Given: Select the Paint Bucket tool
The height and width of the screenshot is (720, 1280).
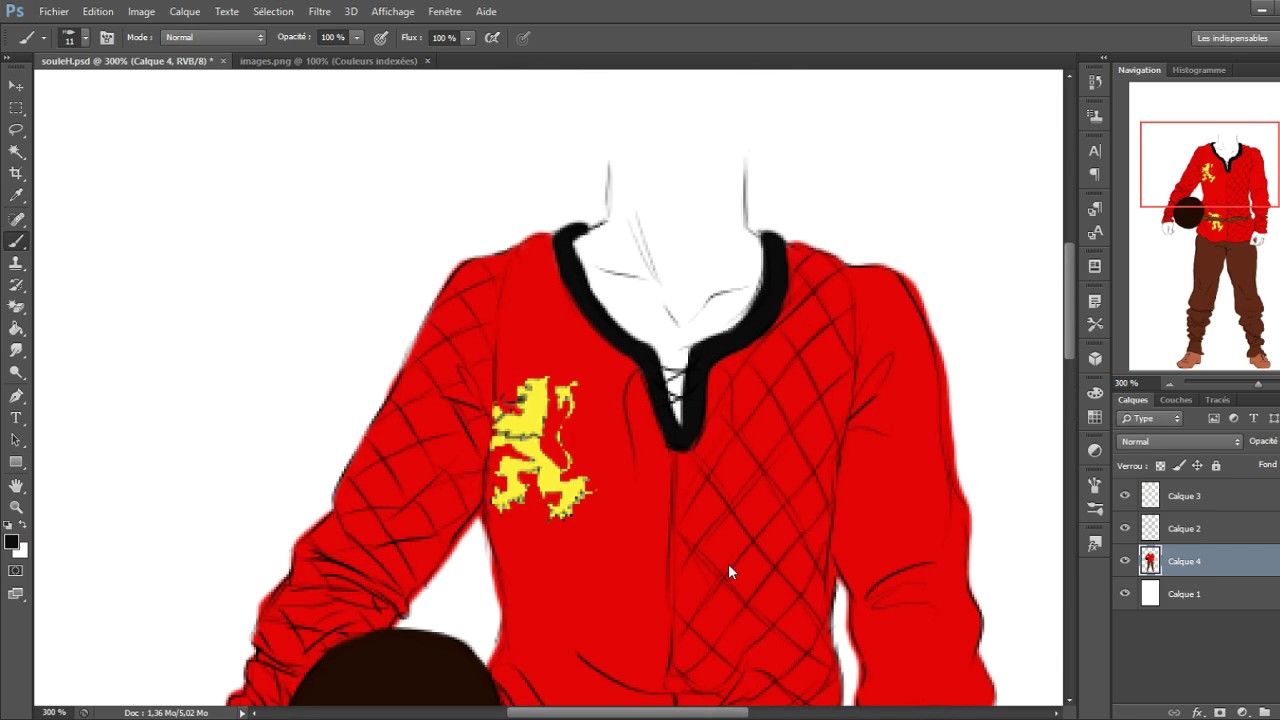Looking at the screenshot, I should coord(16,329).
